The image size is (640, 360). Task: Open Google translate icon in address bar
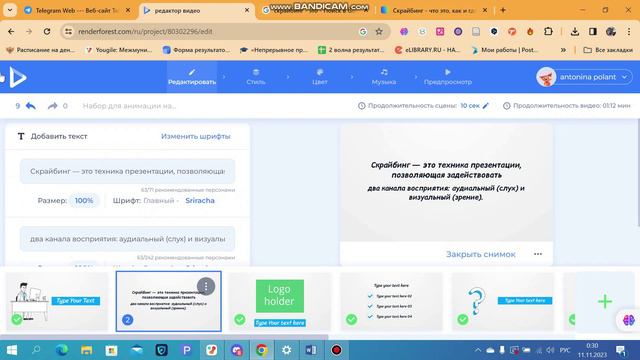pos(363,31)
